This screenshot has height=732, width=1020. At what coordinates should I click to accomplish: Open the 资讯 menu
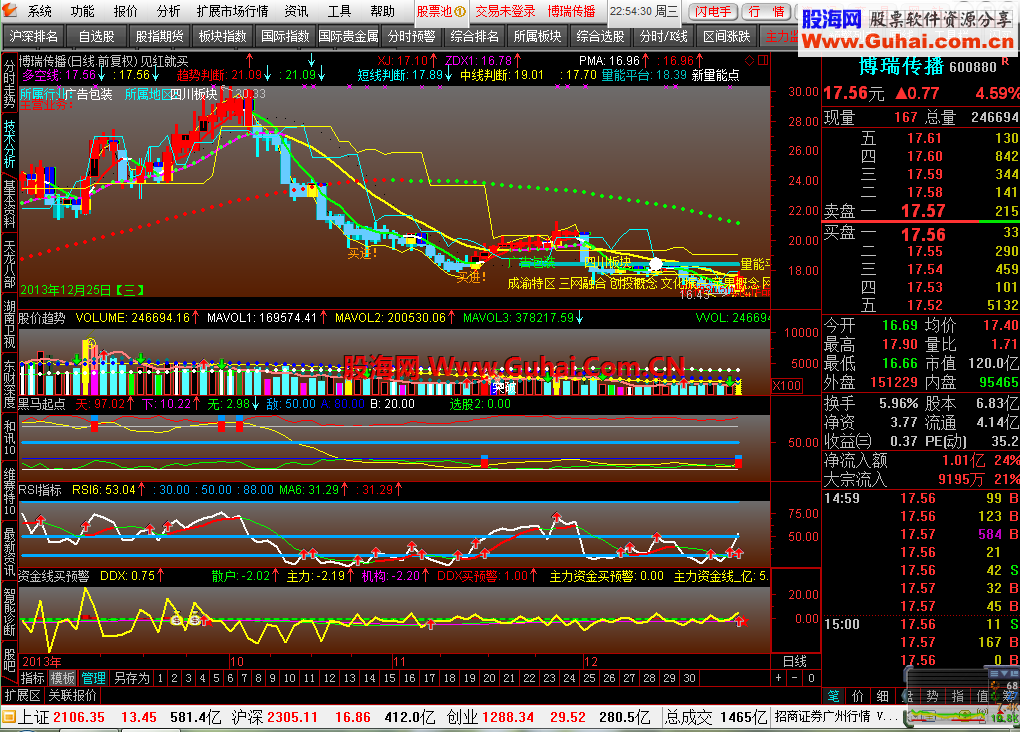[296, 11]
